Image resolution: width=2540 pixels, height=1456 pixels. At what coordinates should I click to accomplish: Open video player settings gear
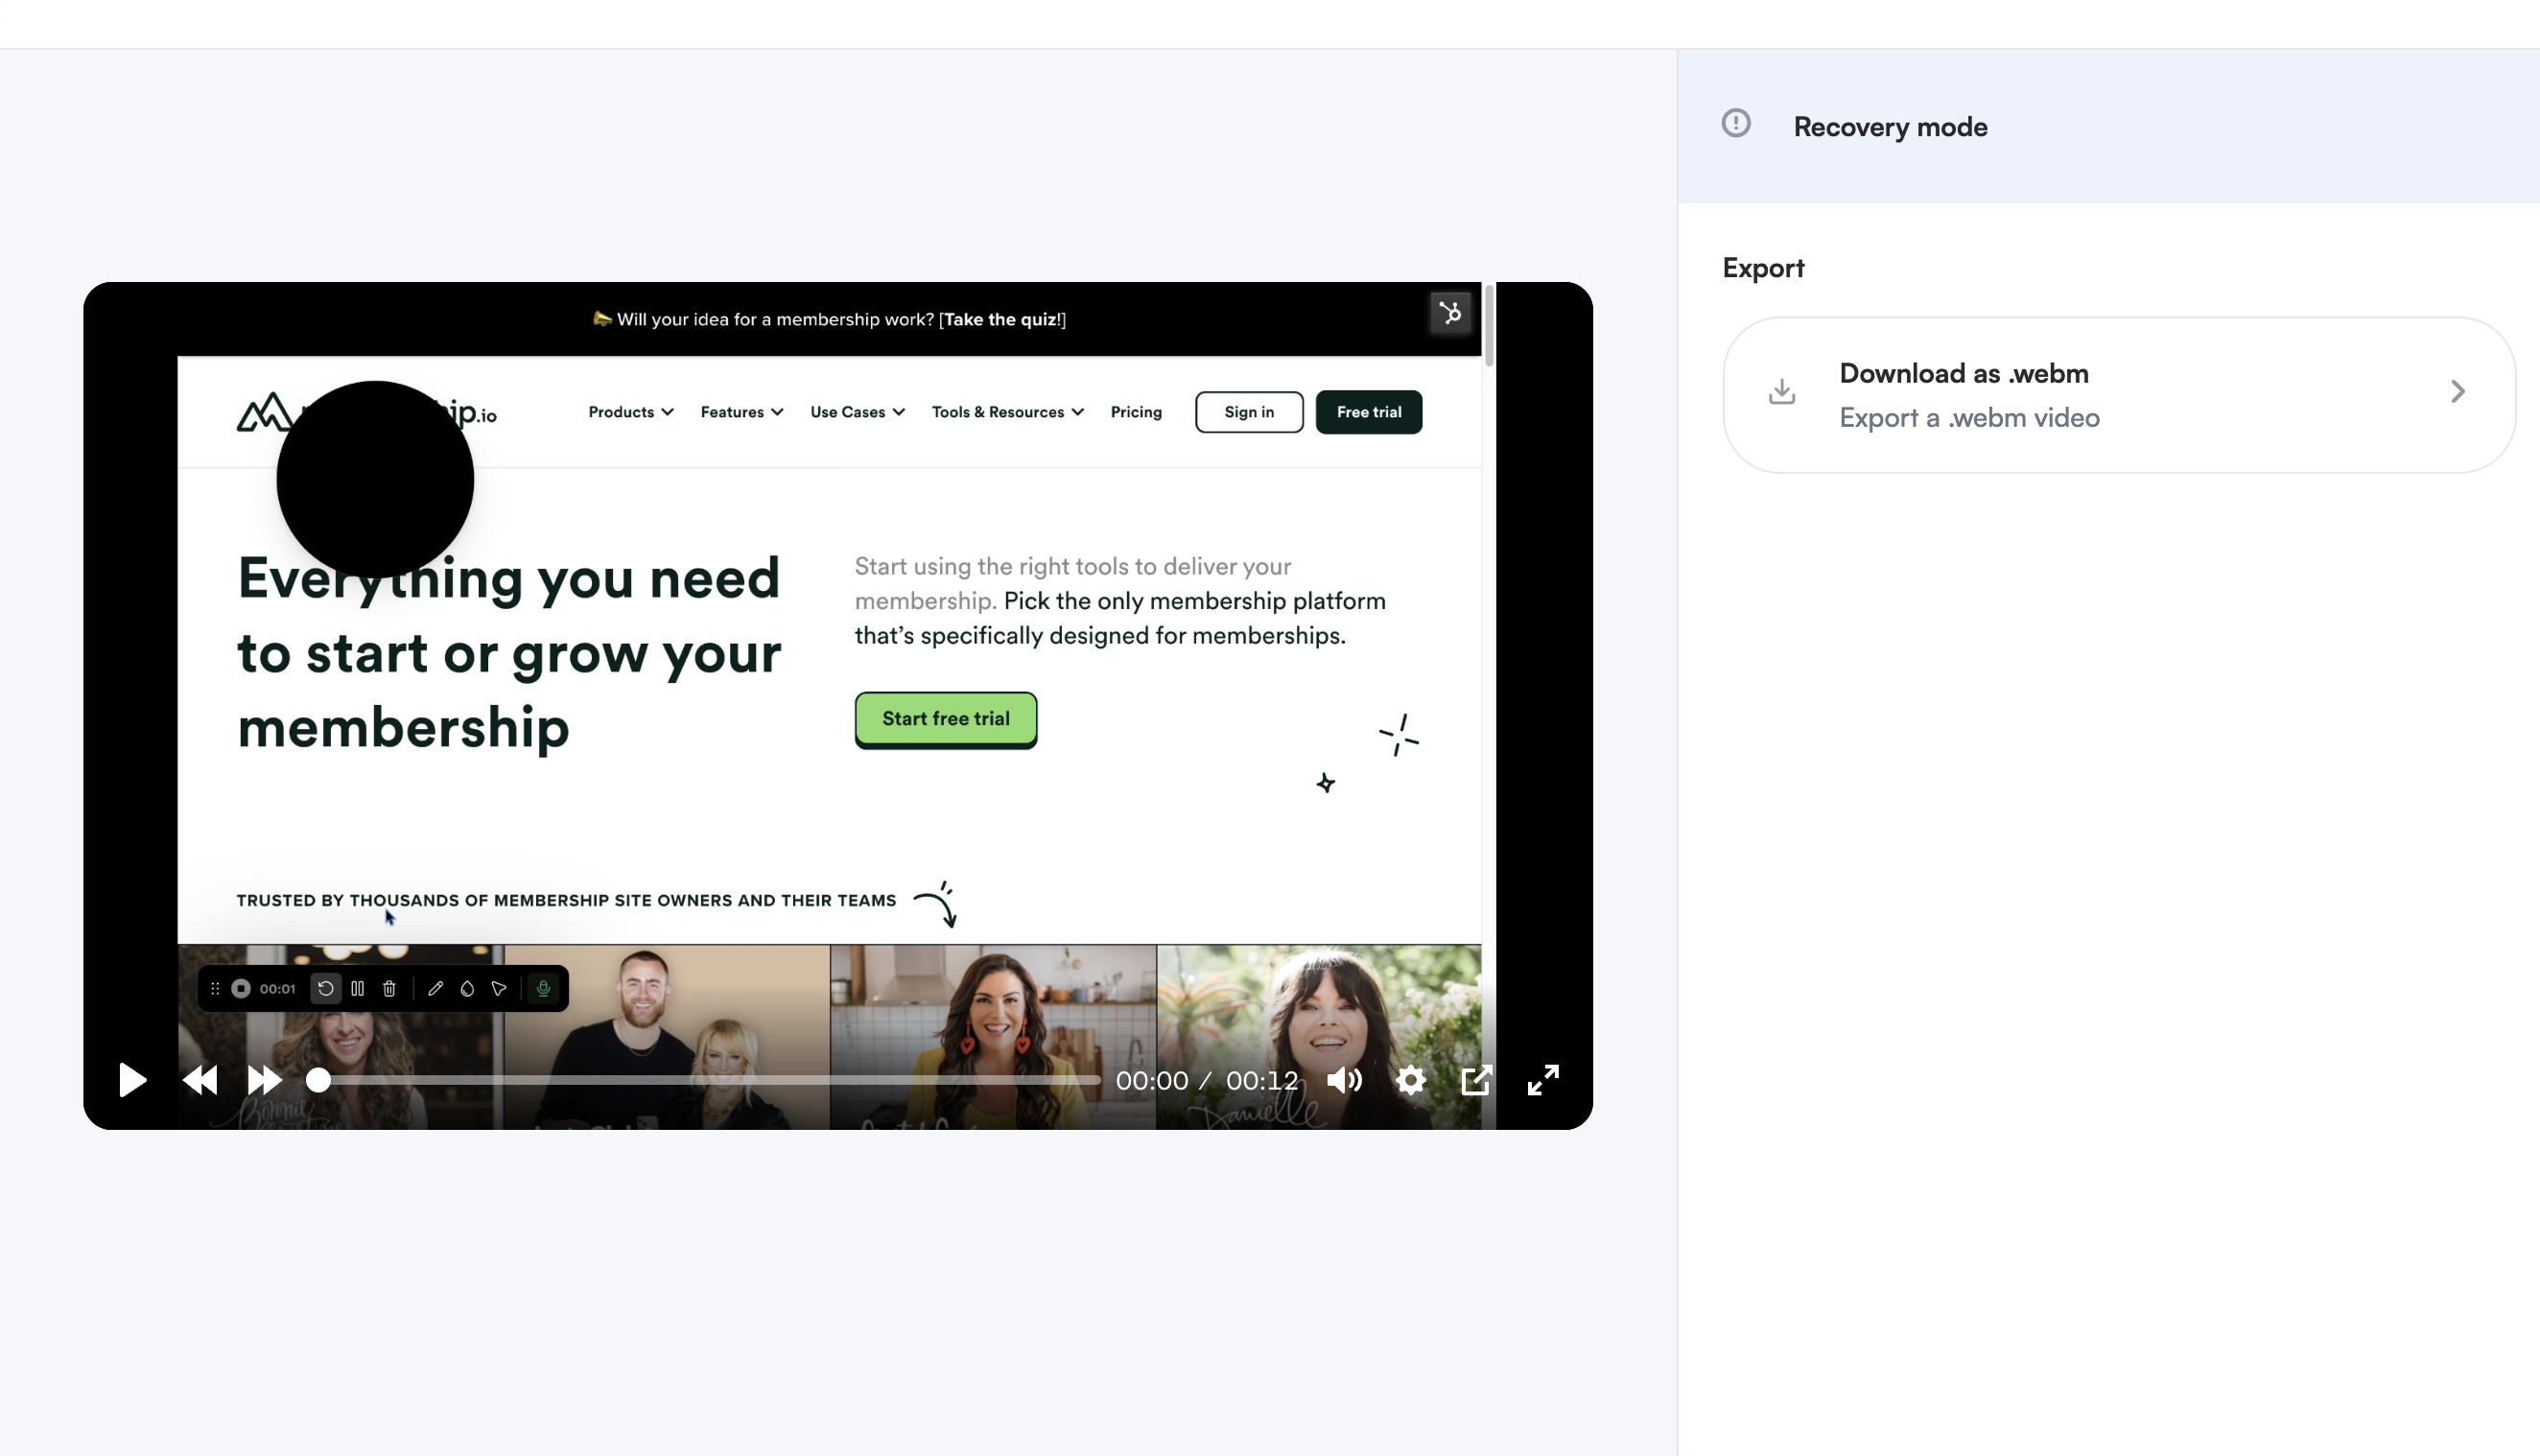[x=1410, y=1080]
